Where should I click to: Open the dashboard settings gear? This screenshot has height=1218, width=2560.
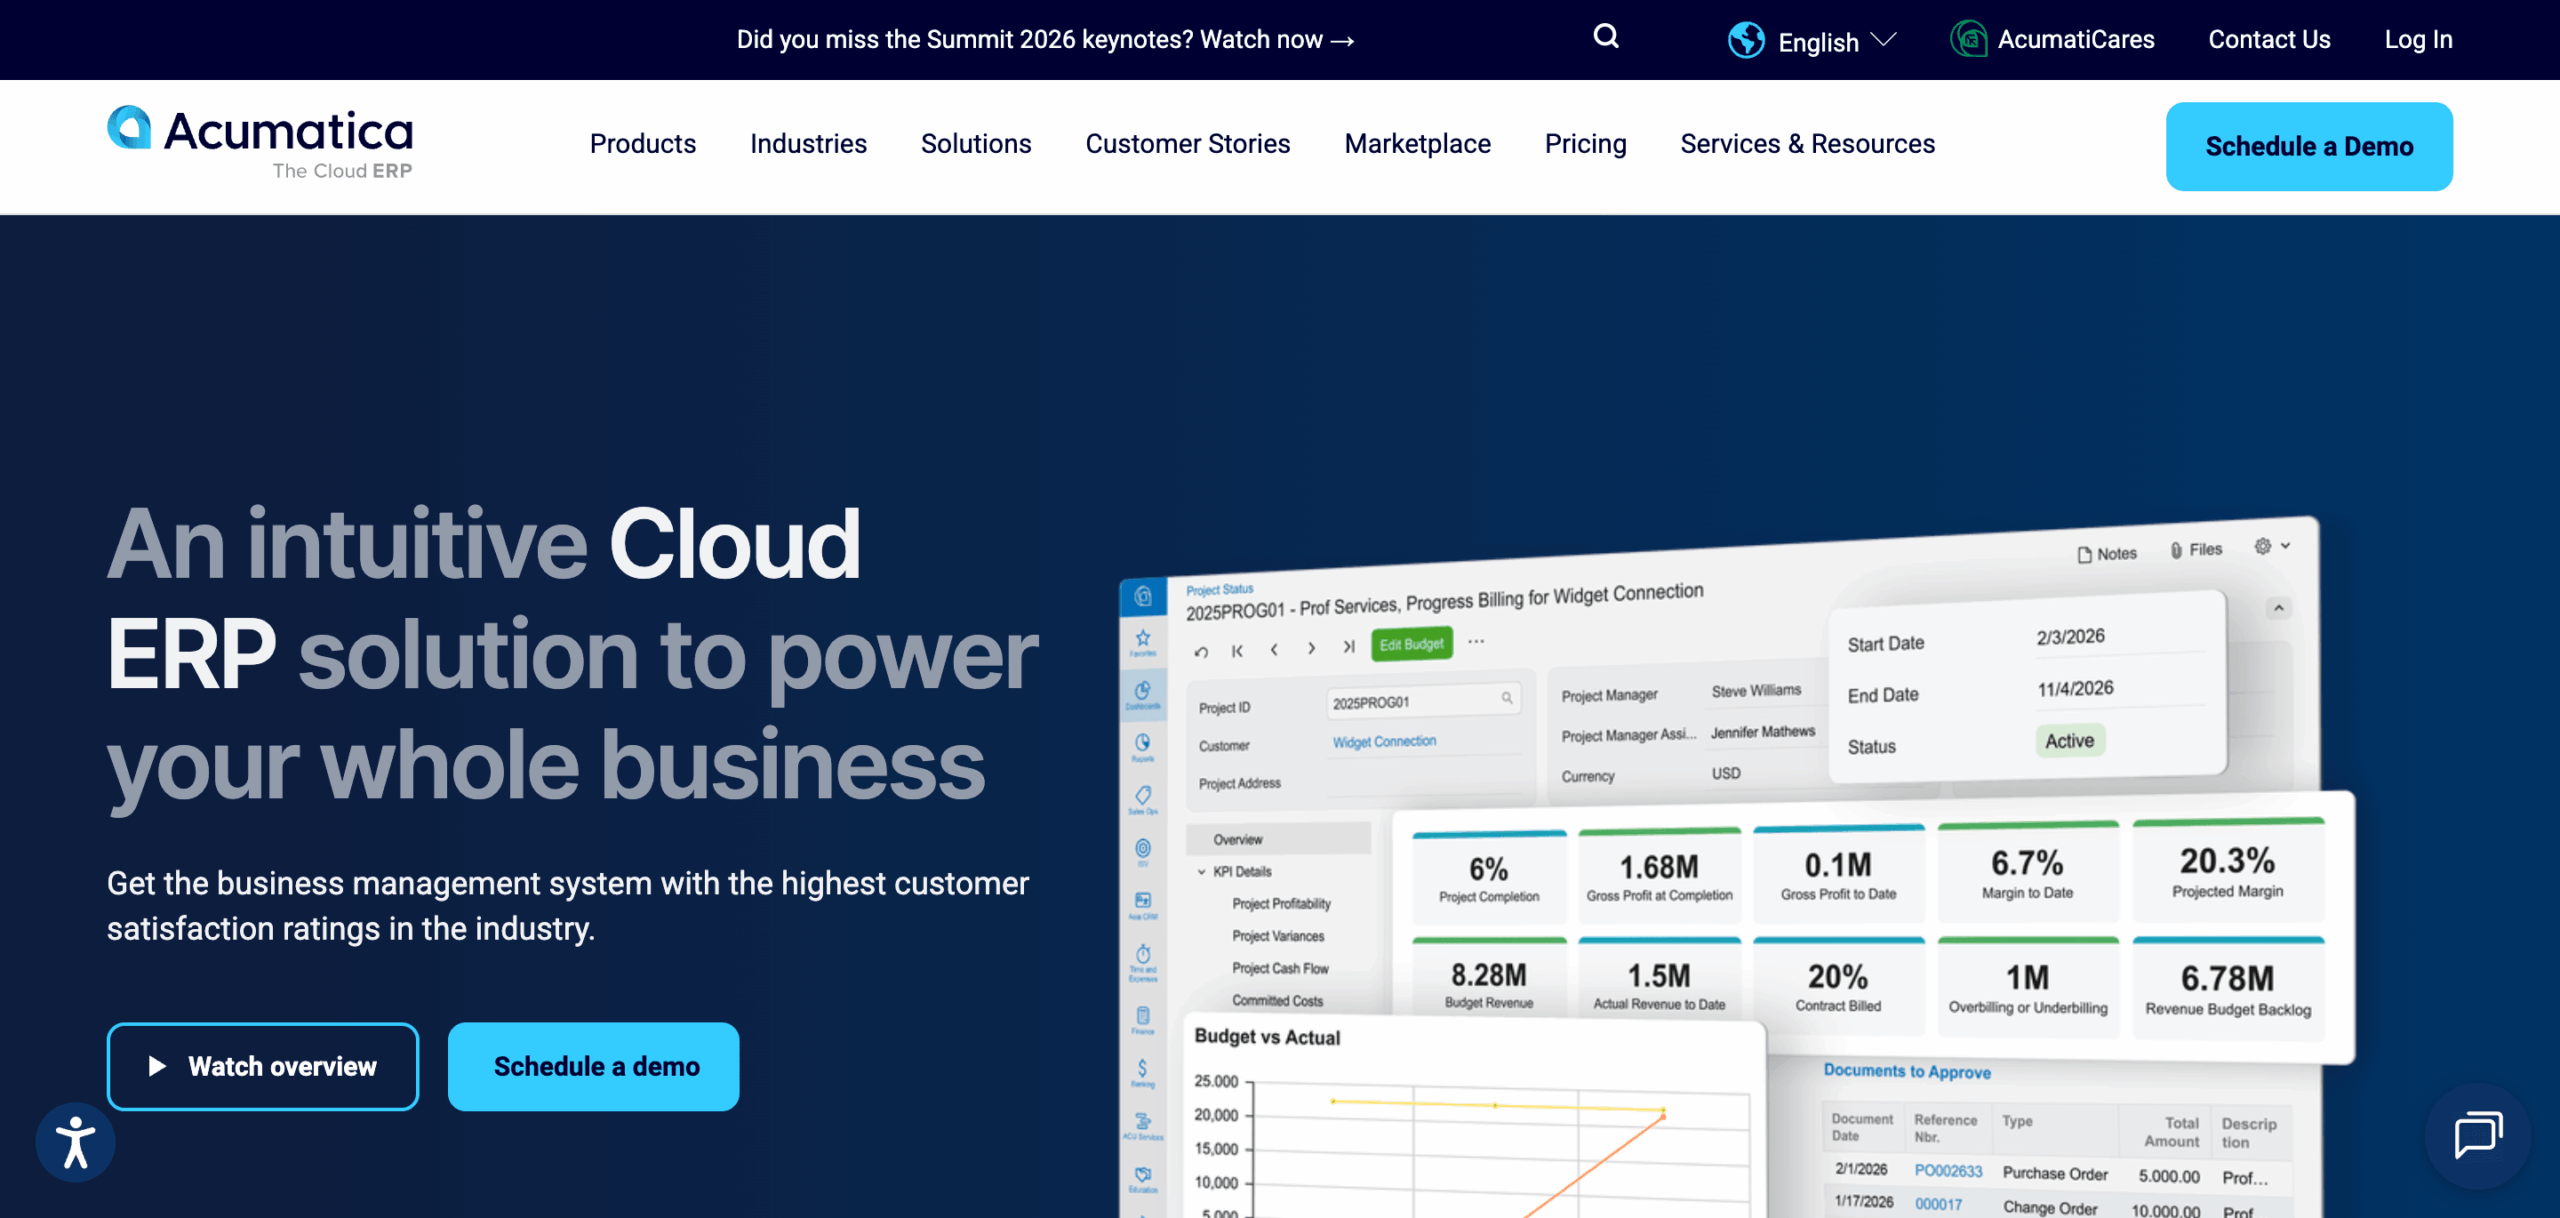pos(2263,546)
